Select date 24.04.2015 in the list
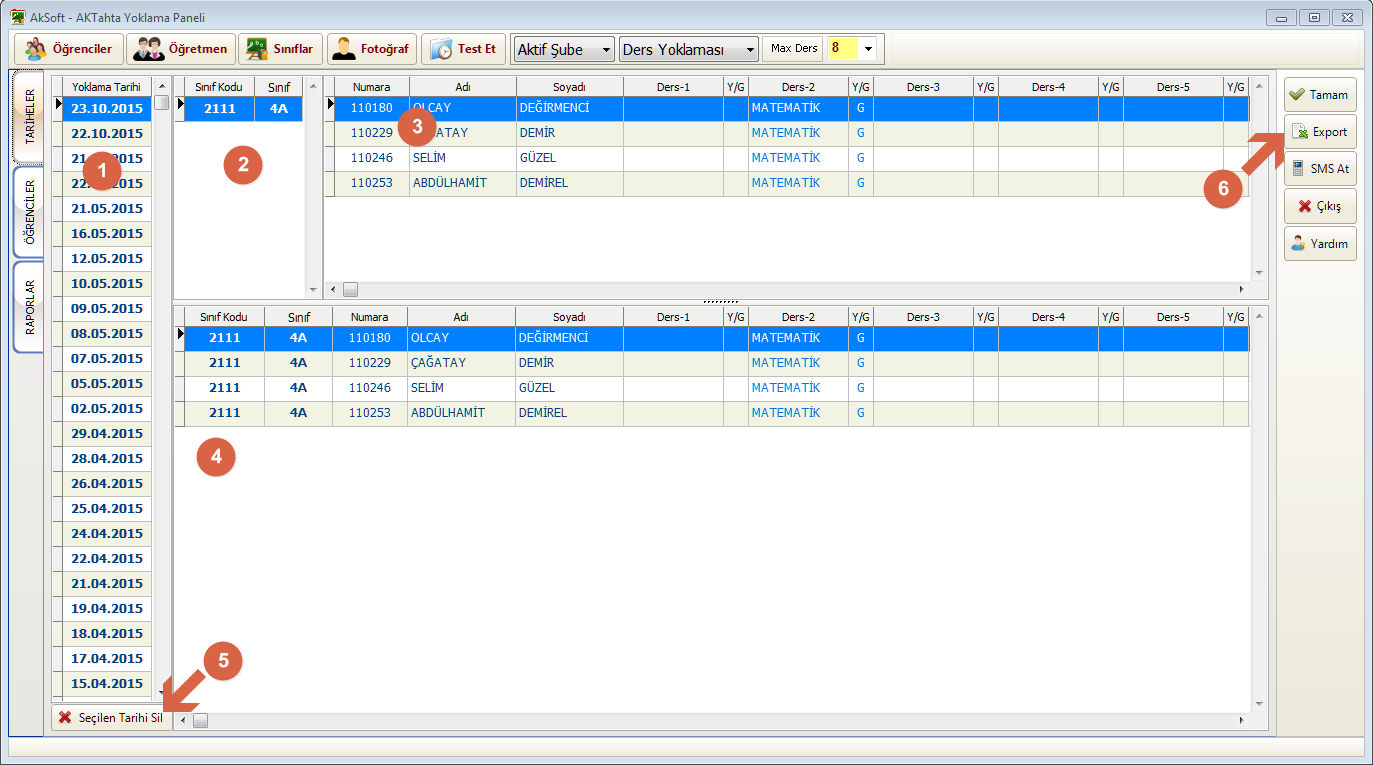Image resolution: width=1373 pixels, height=765 pixels. 107,533
